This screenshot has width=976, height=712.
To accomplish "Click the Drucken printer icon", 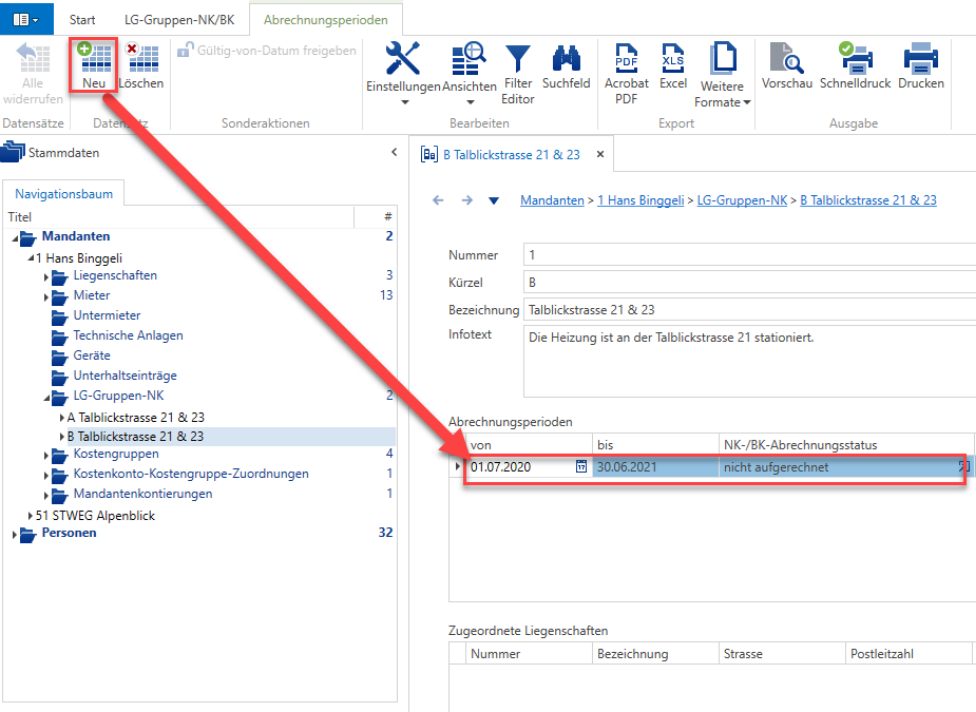I will (x=921, y=58).
